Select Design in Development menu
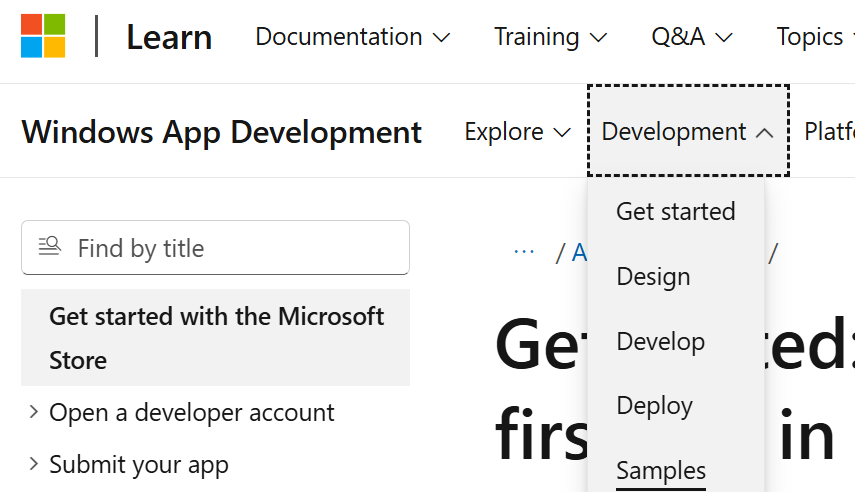 click(653, 277)
